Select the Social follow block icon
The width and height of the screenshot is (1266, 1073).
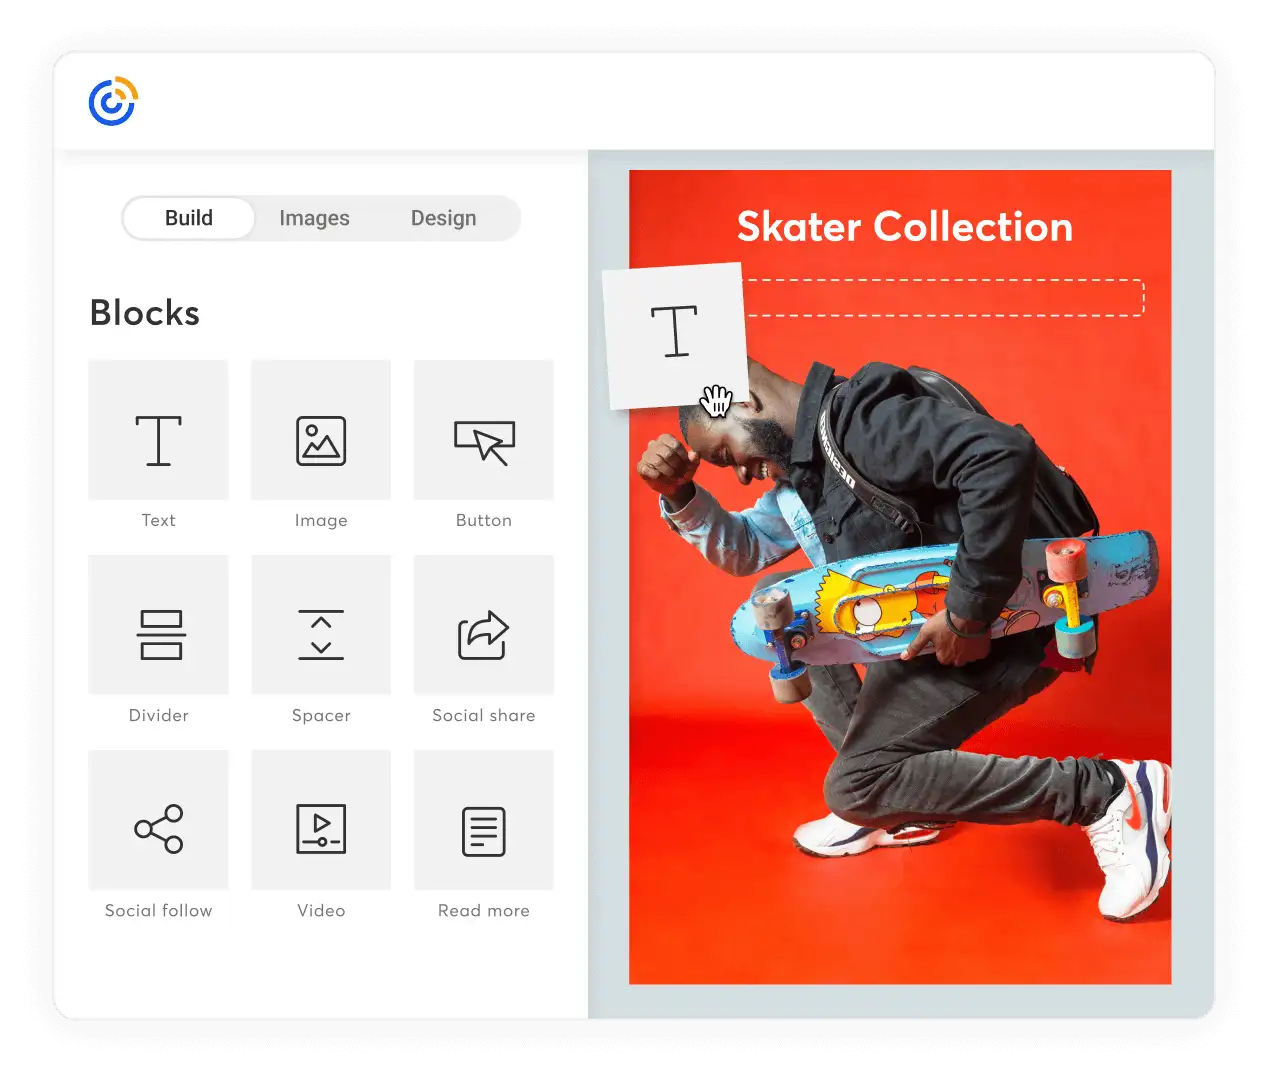pos(158,819)
